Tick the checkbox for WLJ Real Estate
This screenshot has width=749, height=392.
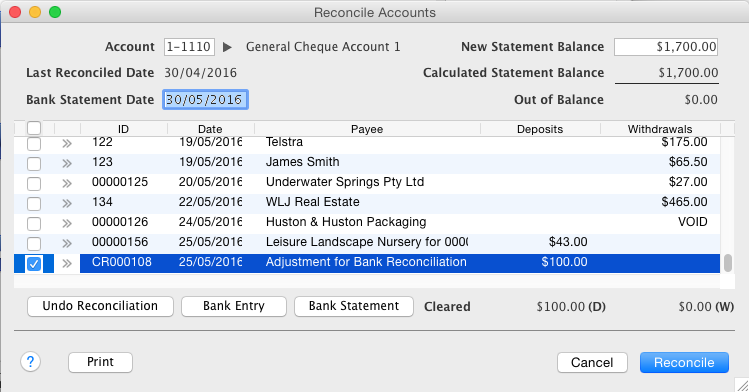[x=34, y=203]
